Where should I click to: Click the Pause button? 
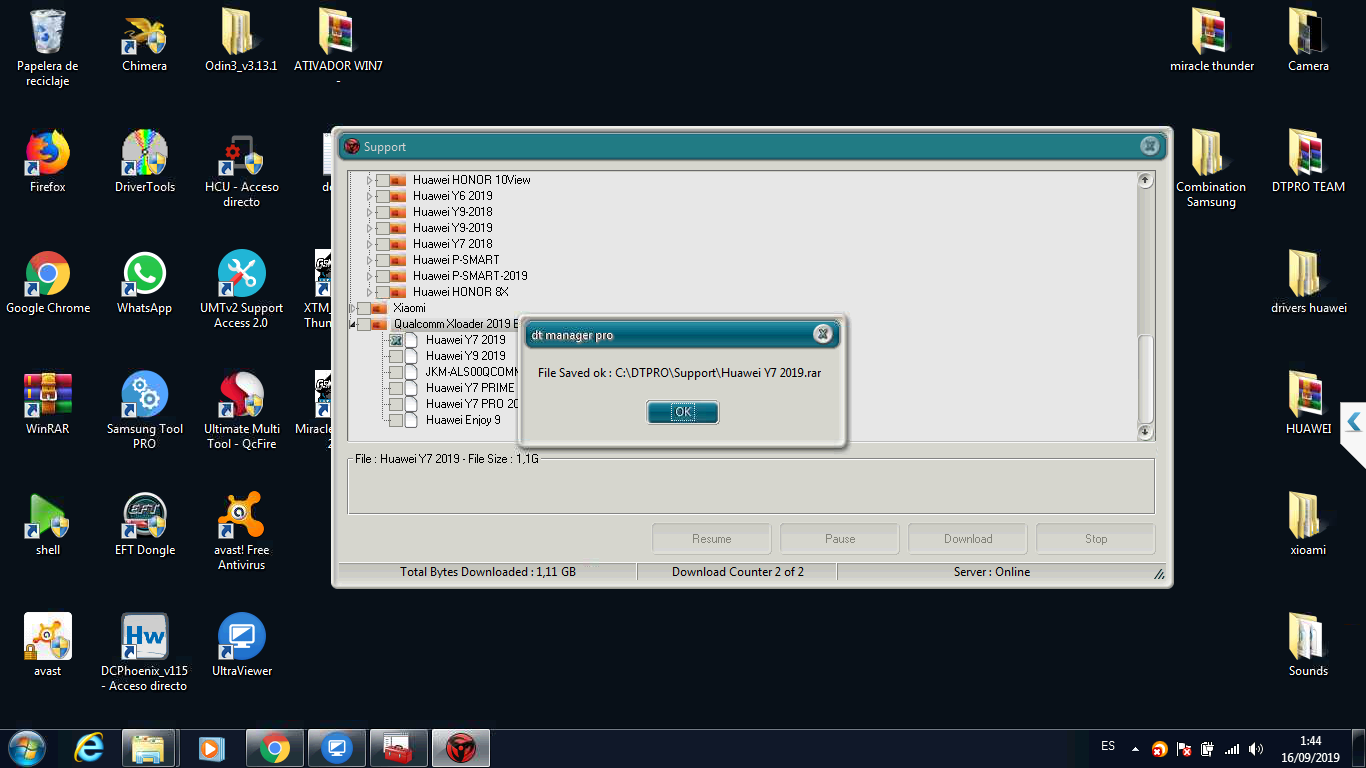click(x=840, y=539)
